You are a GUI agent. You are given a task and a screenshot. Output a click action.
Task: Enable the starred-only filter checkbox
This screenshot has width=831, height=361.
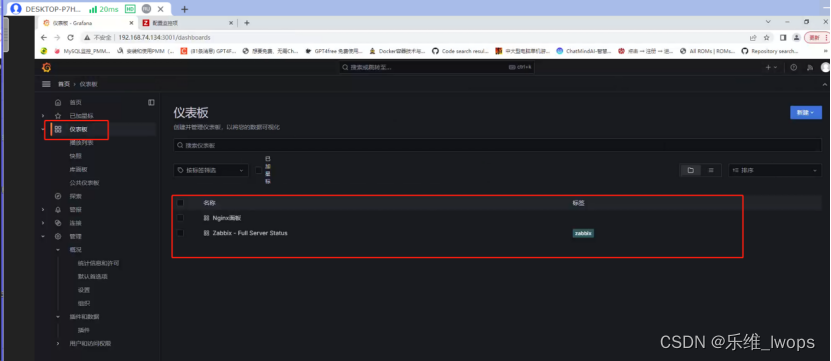point(259,170)
